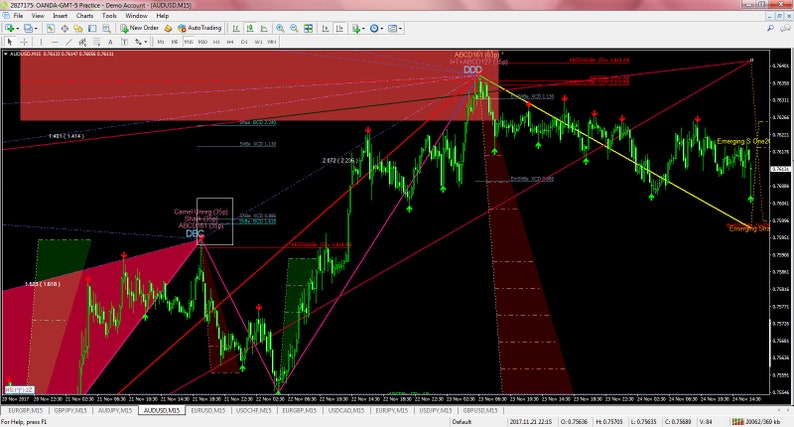This screenshot has height=427, width=794.
Task: Switch to candlestick chart display
Action: pyautogui.click(x=250, y=28)
